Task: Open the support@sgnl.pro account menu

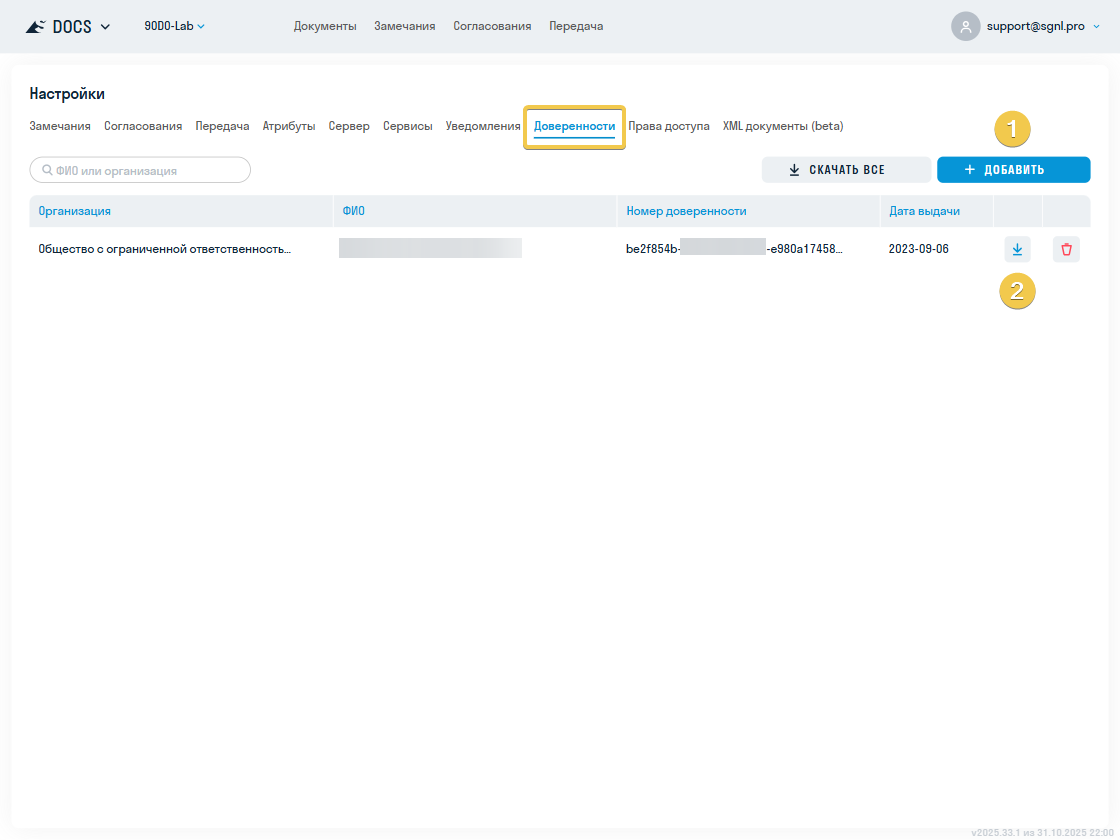Action: (1034, 26)
